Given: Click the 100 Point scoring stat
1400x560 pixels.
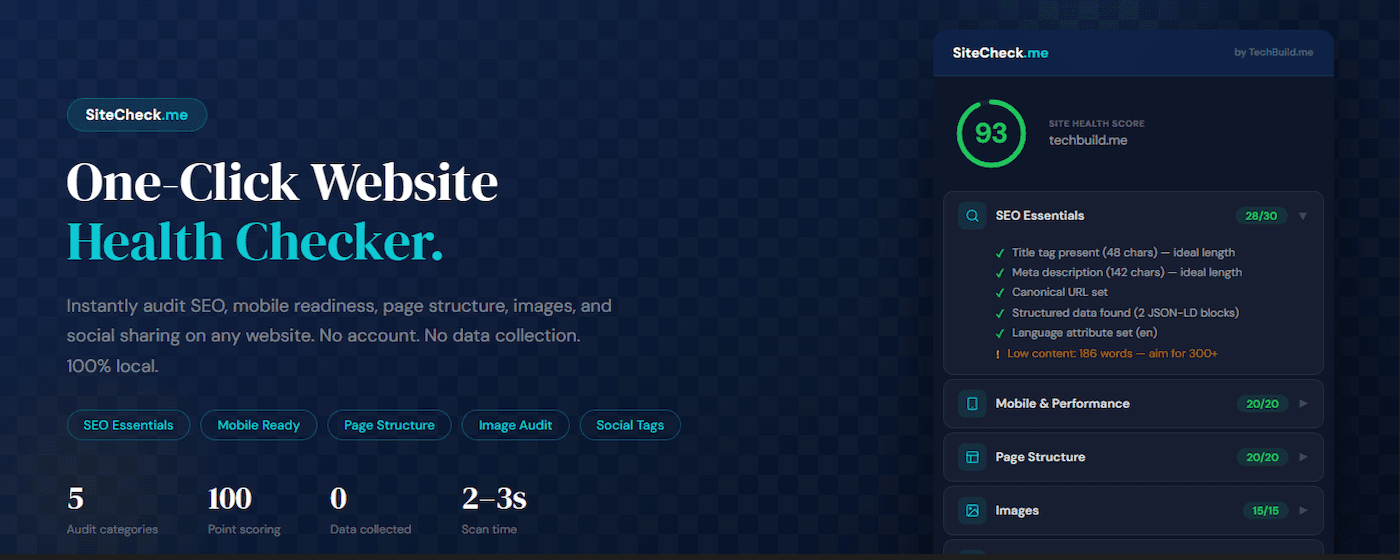Looking at the screenshot, I should tap(244, 510).
